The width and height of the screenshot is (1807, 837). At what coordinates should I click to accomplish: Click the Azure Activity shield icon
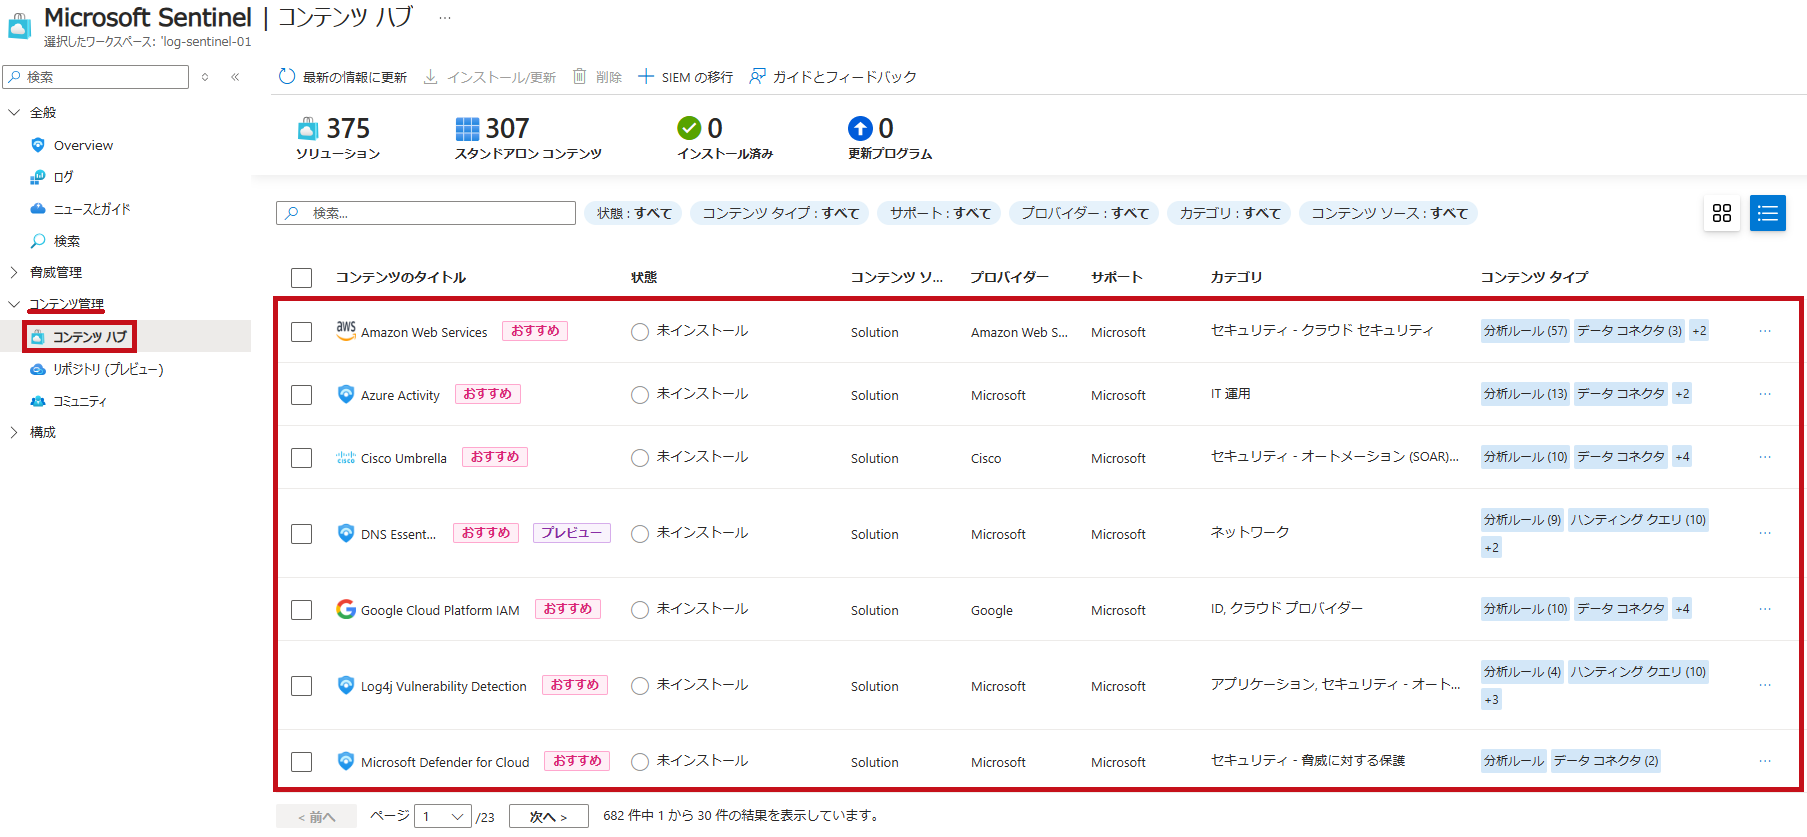pos(346,394)
